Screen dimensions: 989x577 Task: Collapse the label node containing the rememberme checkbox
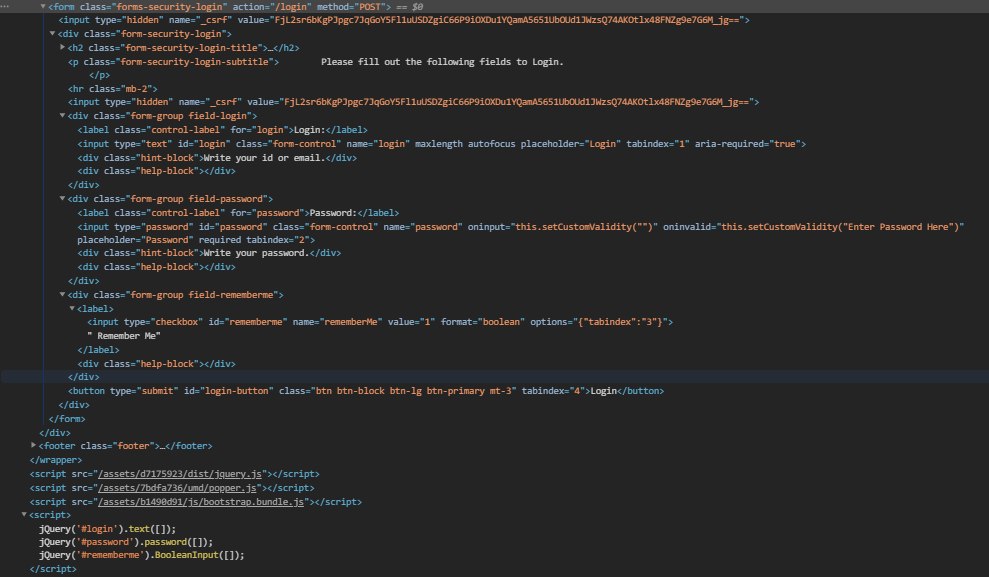72,308
